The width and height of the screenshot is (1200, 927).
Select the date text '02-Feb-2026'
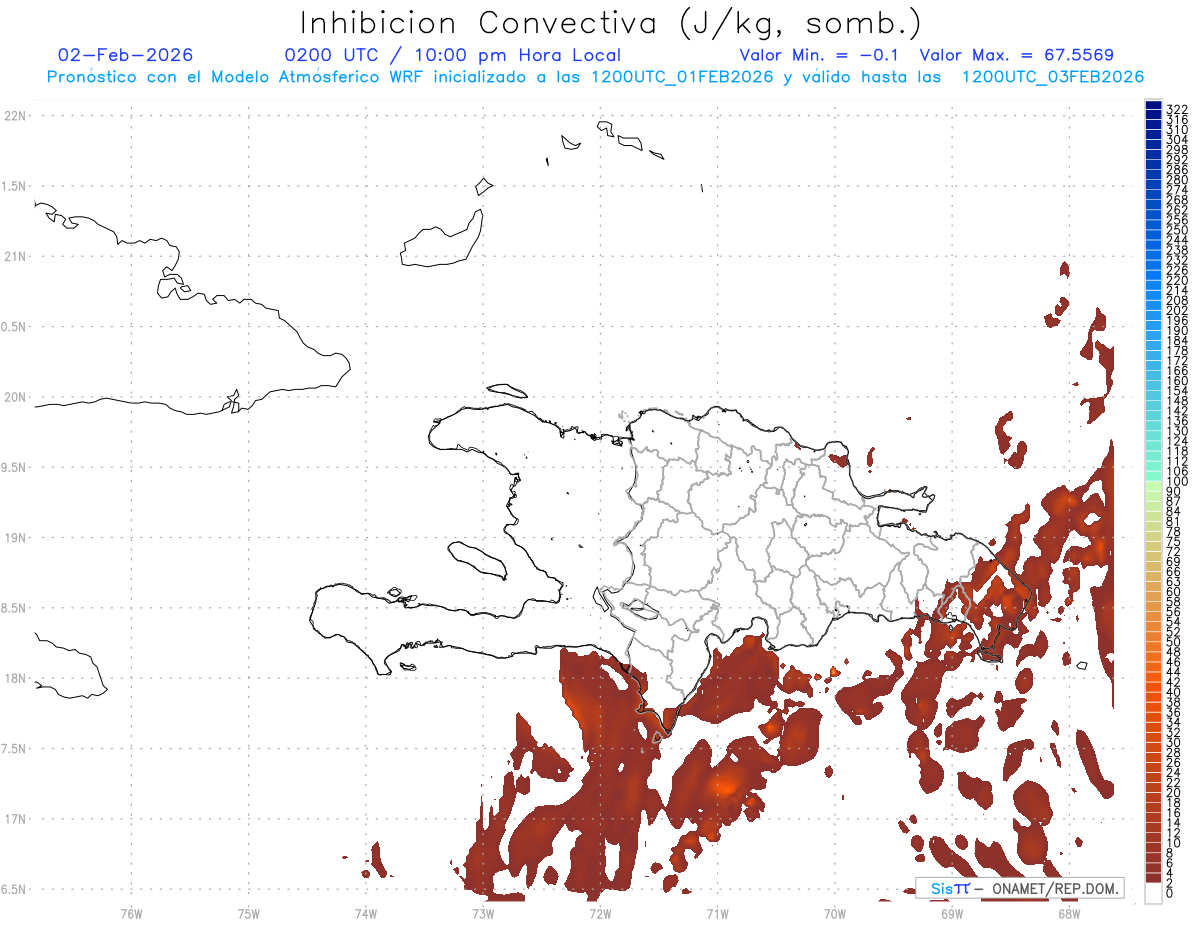click(126, 55)
